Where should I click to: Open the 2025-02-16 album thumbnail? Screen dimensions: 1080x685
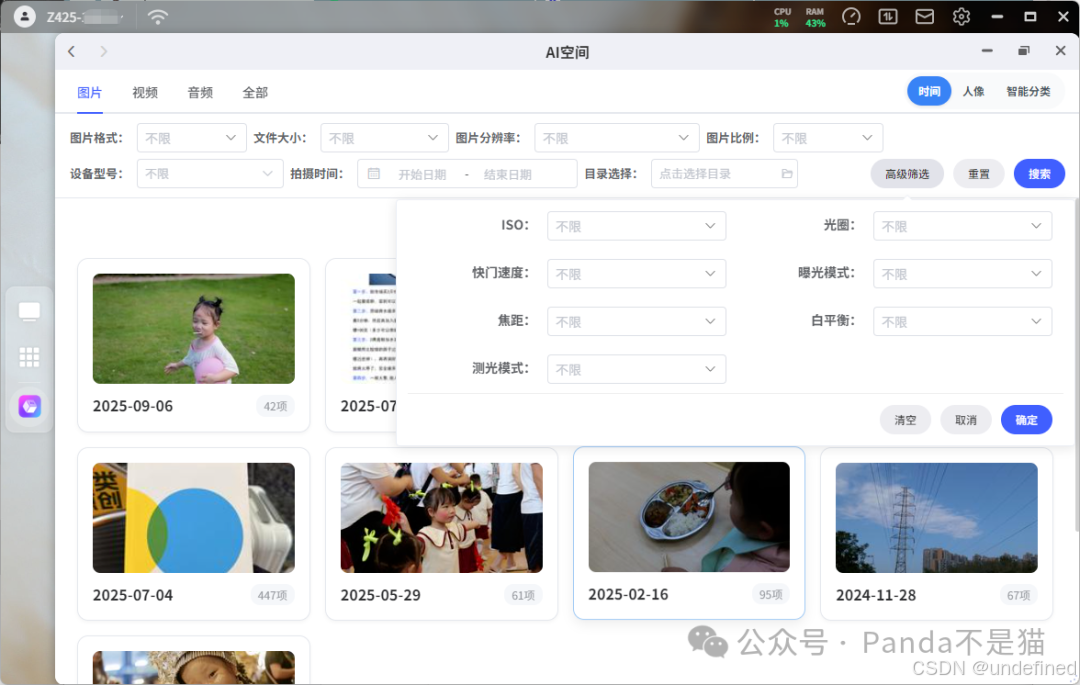tap(689, 517)
